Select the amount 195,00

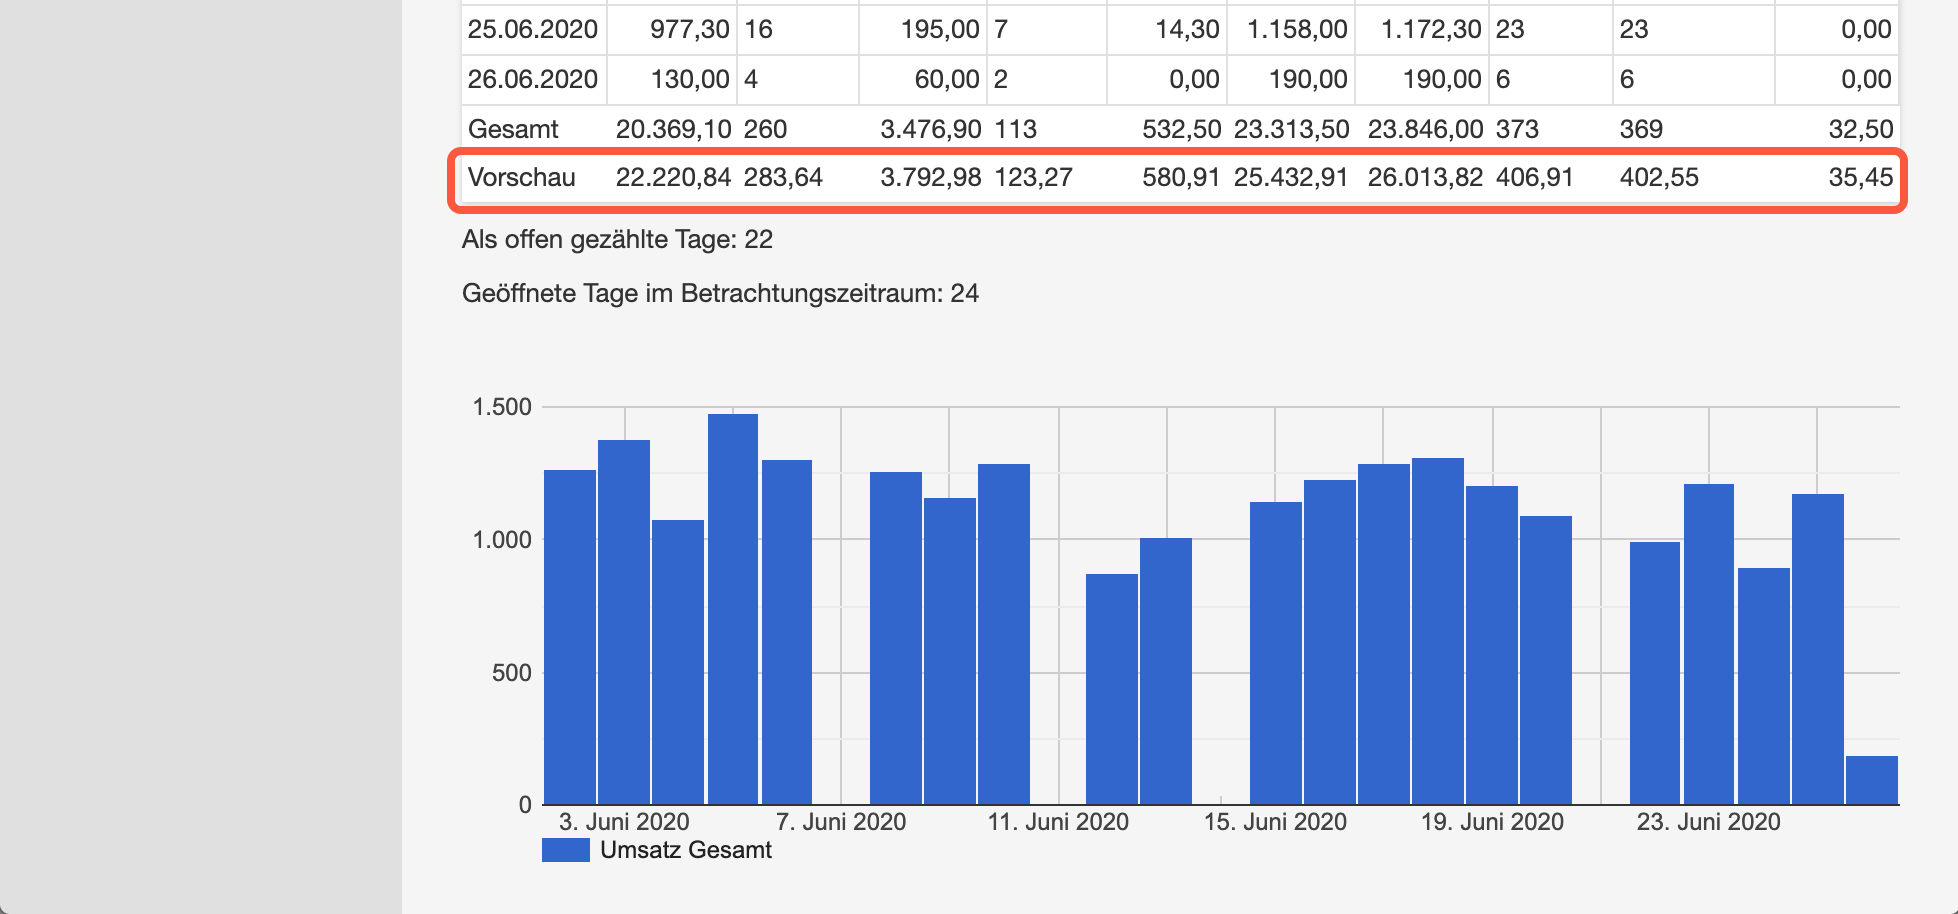coord(939,29)
